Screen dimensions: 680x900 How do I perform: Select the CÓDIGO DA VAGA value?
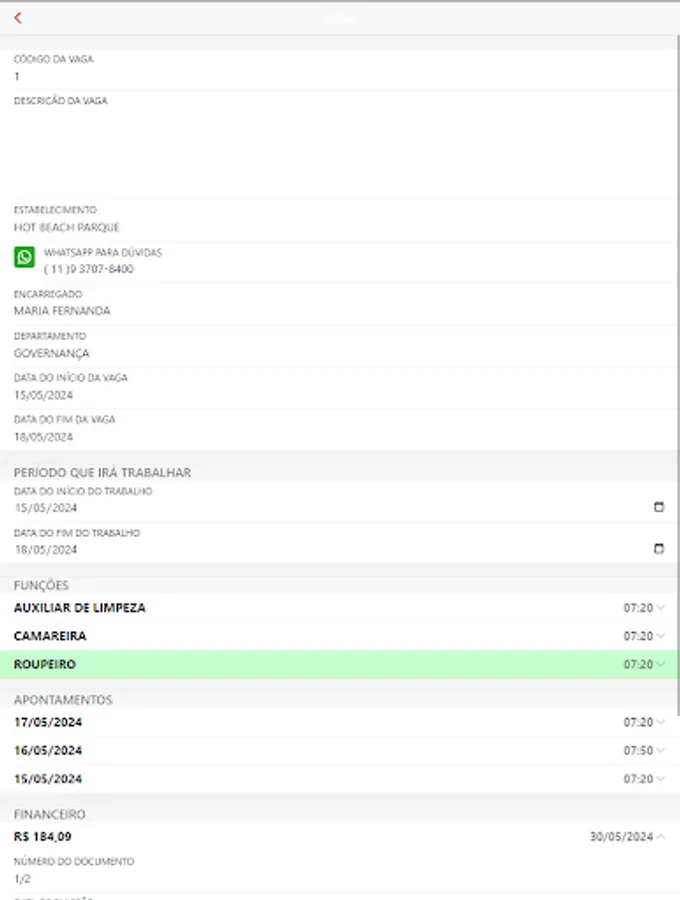pyautogui.click(x=14, y=75)
